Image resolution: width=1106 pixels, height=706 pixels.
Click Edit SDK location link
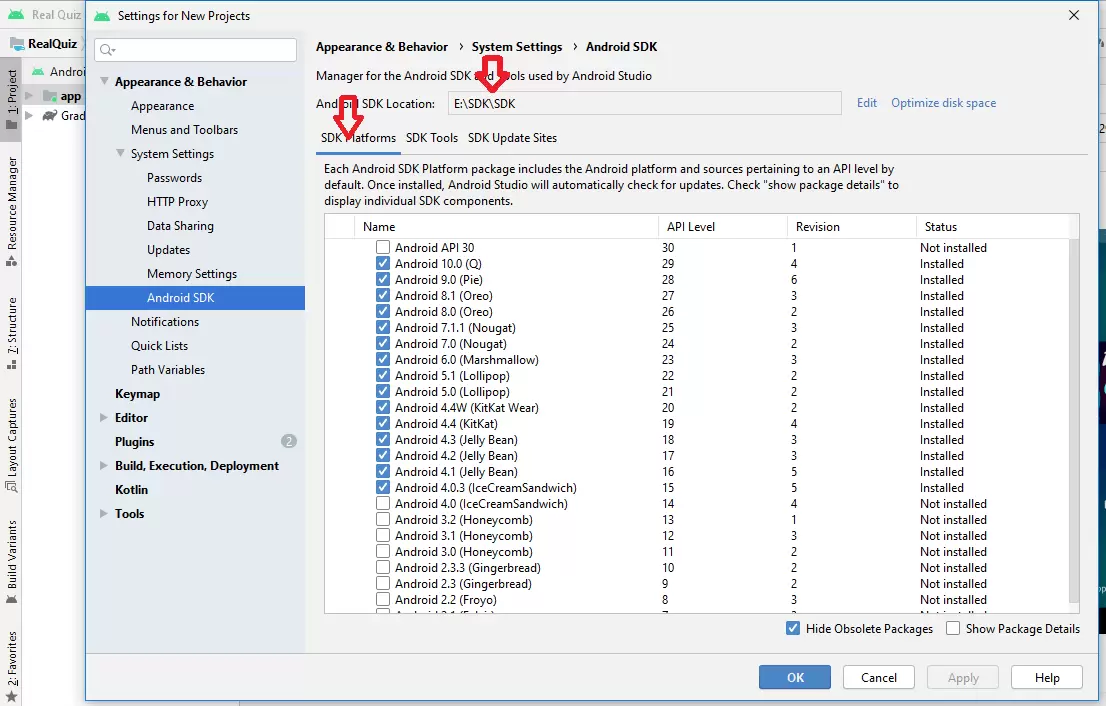click(x=867, y=103)
